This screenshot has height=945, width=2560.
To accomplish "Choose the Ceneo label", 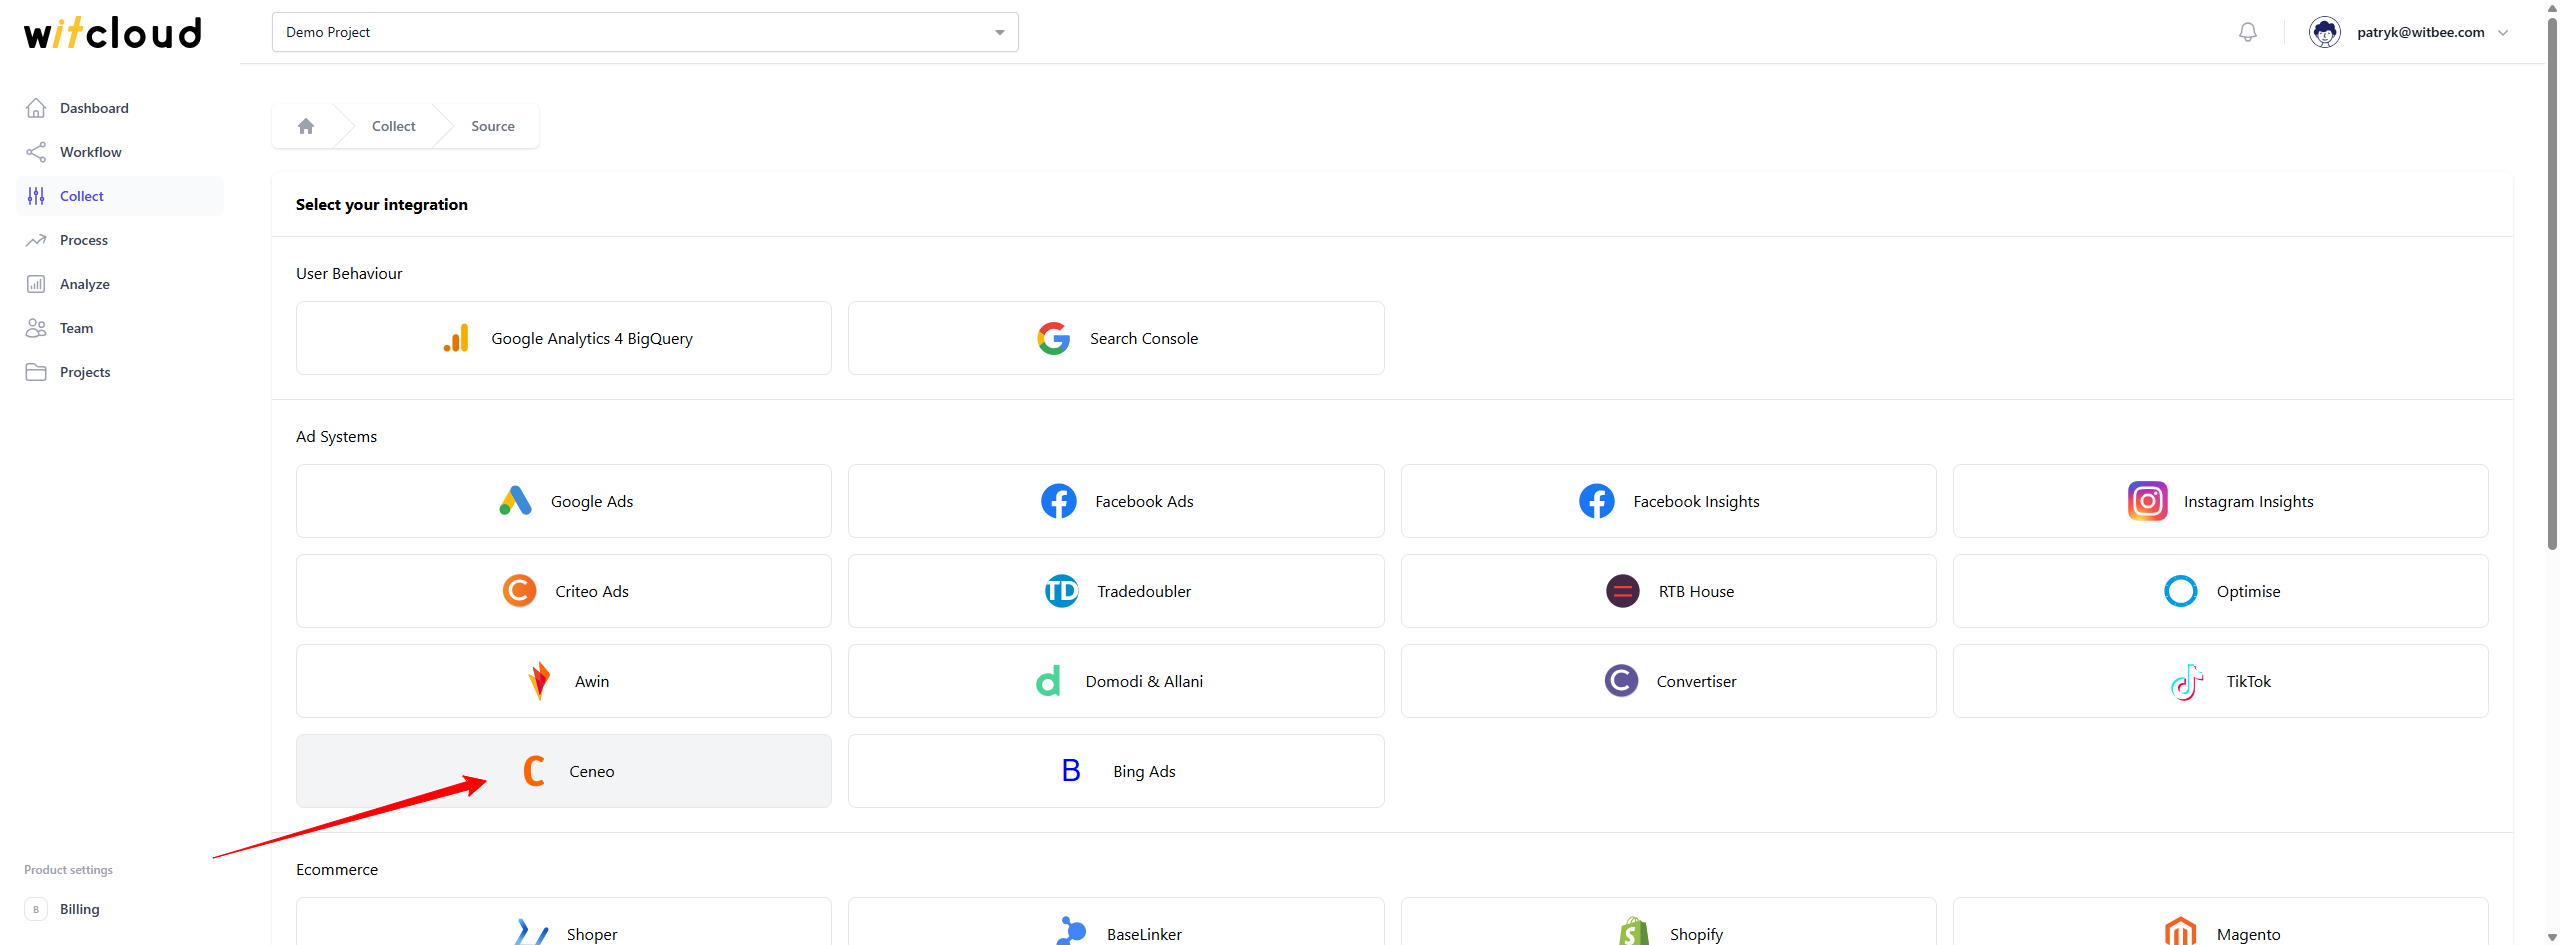I will (x=592, y=771).
